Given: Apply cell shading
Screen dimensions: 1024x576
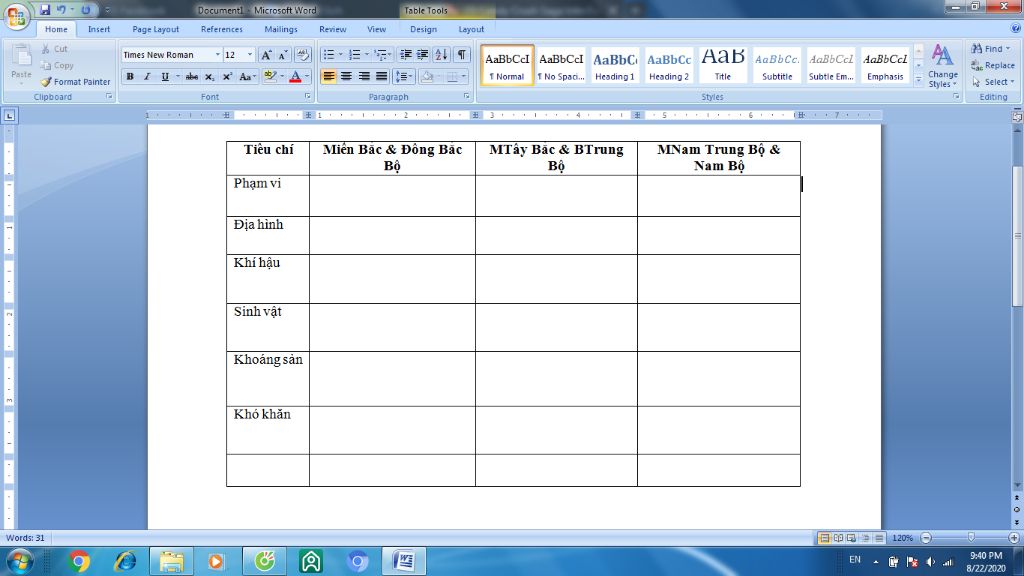Looking at the screenshot, I should click(x=427, y=76).
